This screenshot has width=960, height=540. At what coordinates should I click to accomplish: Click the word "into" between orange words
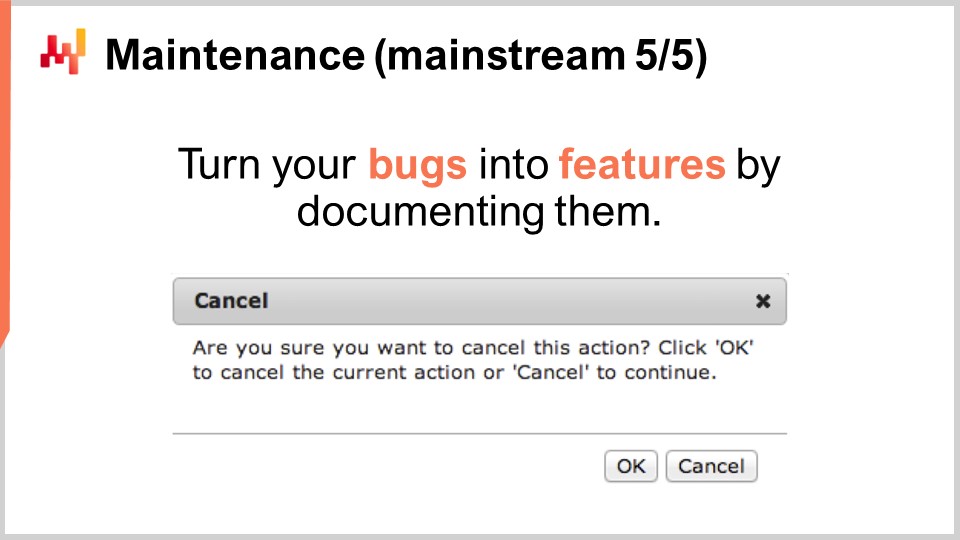coord(513,164)
